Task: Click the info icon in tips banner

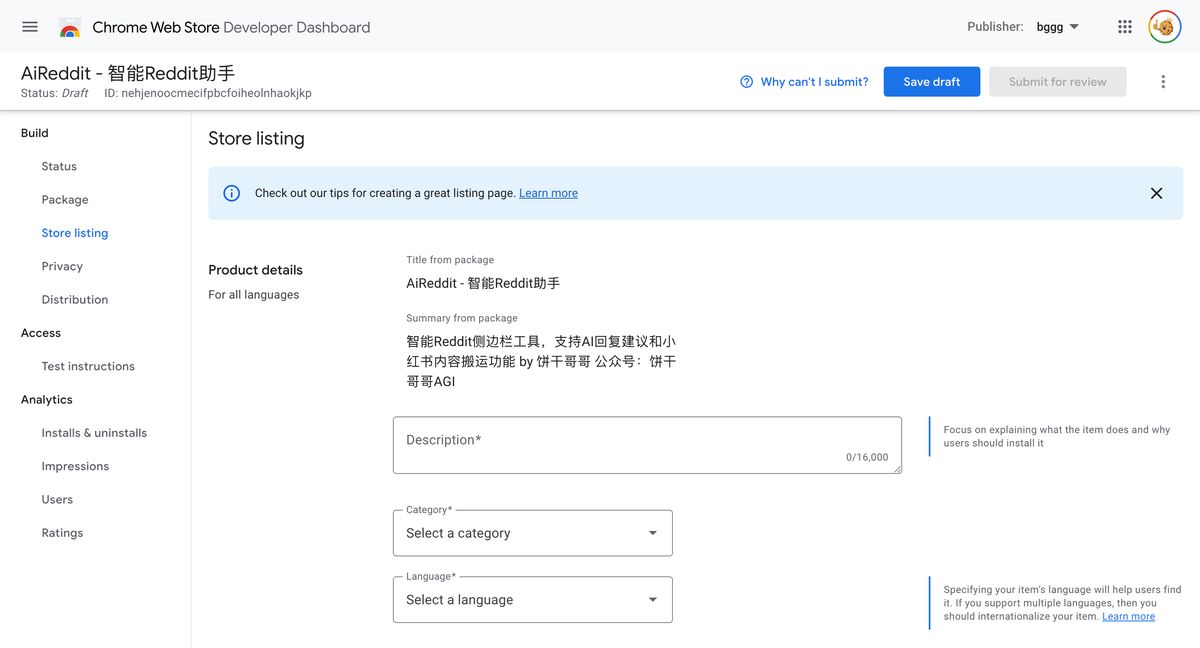Action: point(232,193)
